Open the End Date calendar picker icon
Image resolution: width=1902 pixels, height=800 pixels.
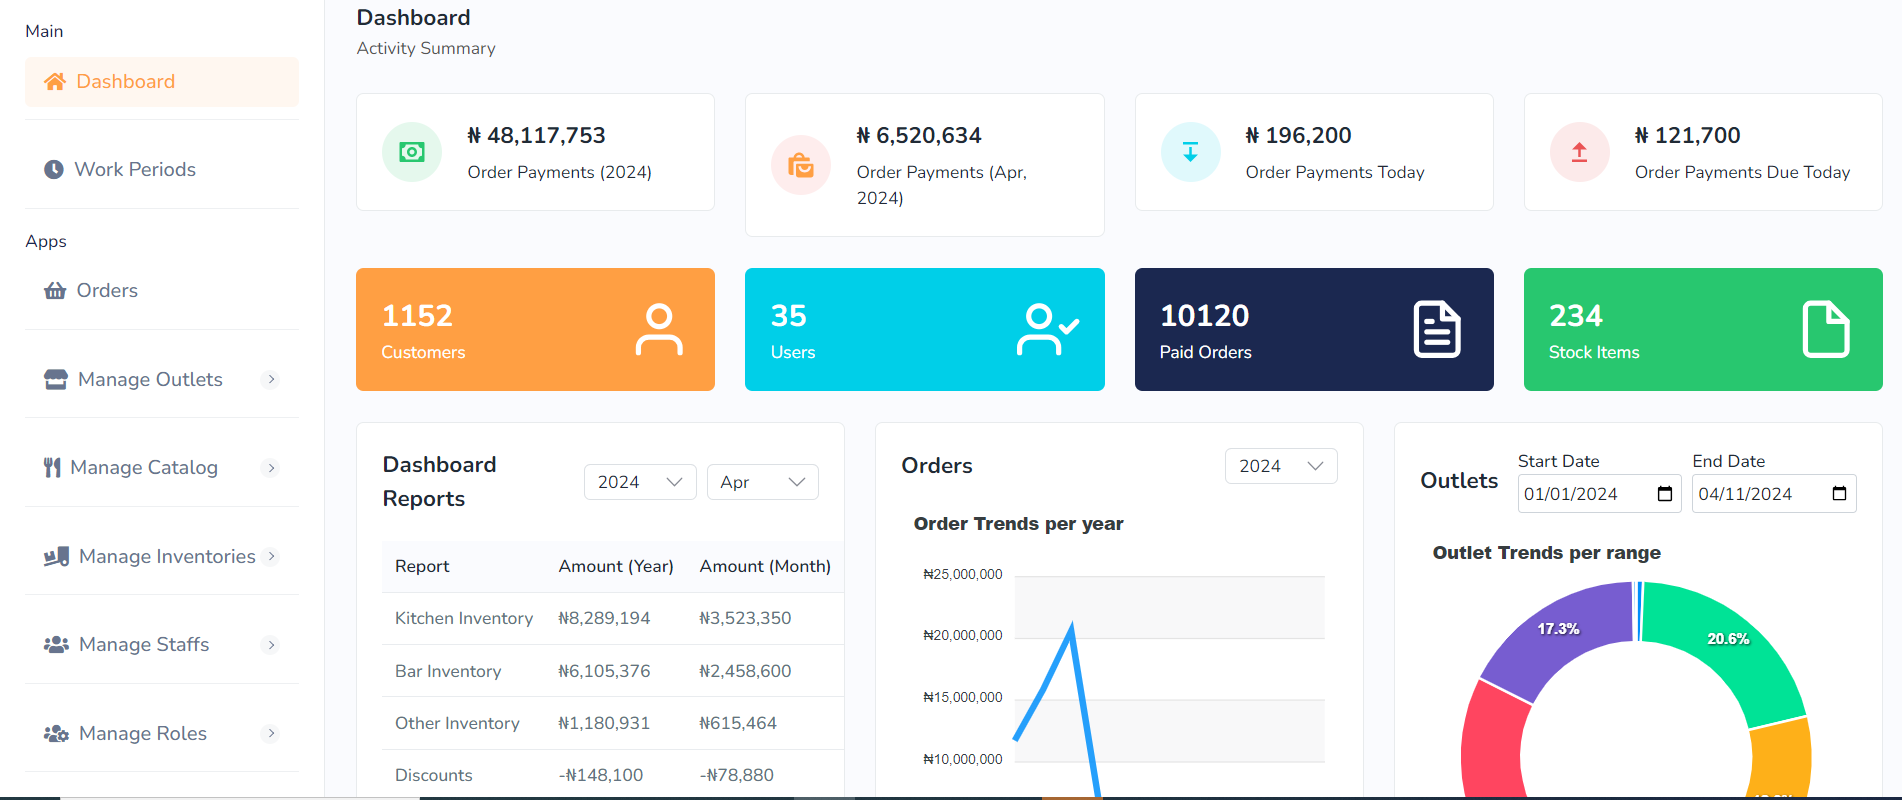pyautogui.click(x=1839, y=494)
